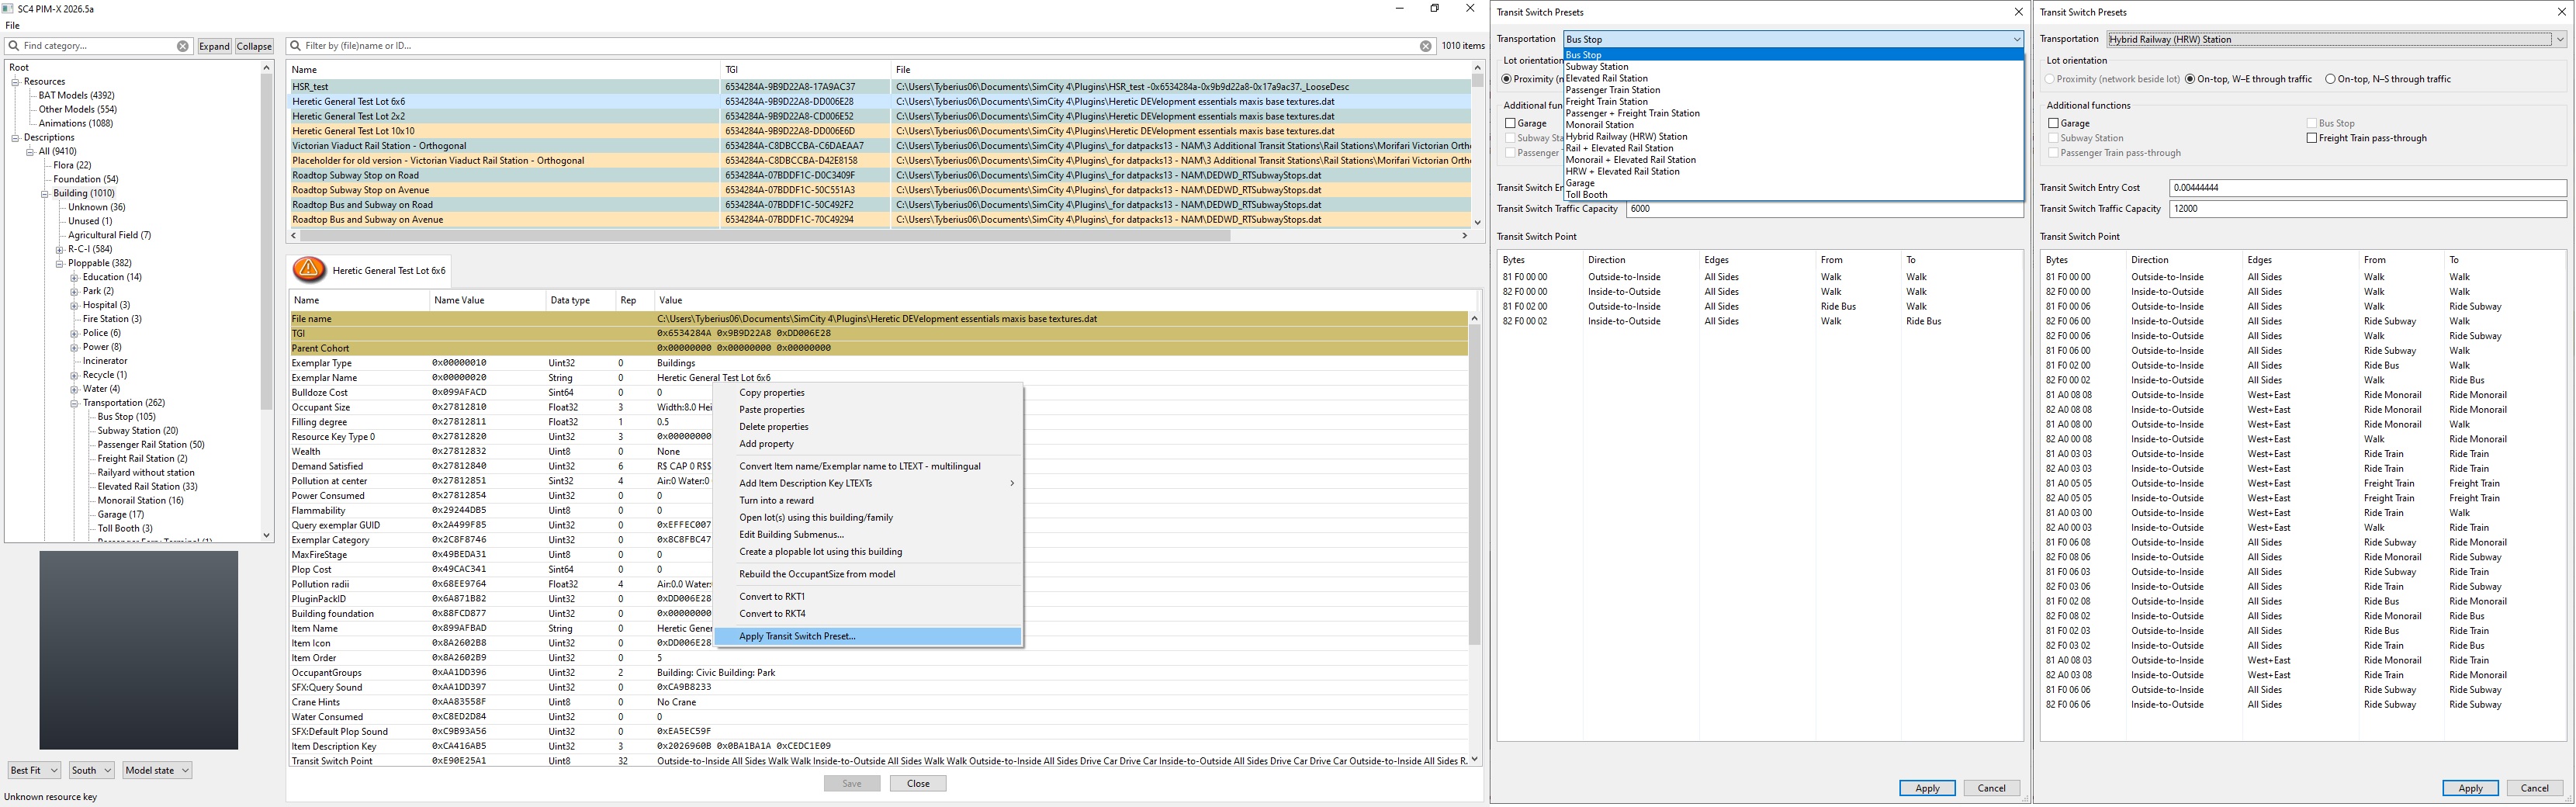The height and width of the screenshot is (807, 2576).
Task: Pick Toll Booth from the open Transportation list
Action: click(1793, 195)
